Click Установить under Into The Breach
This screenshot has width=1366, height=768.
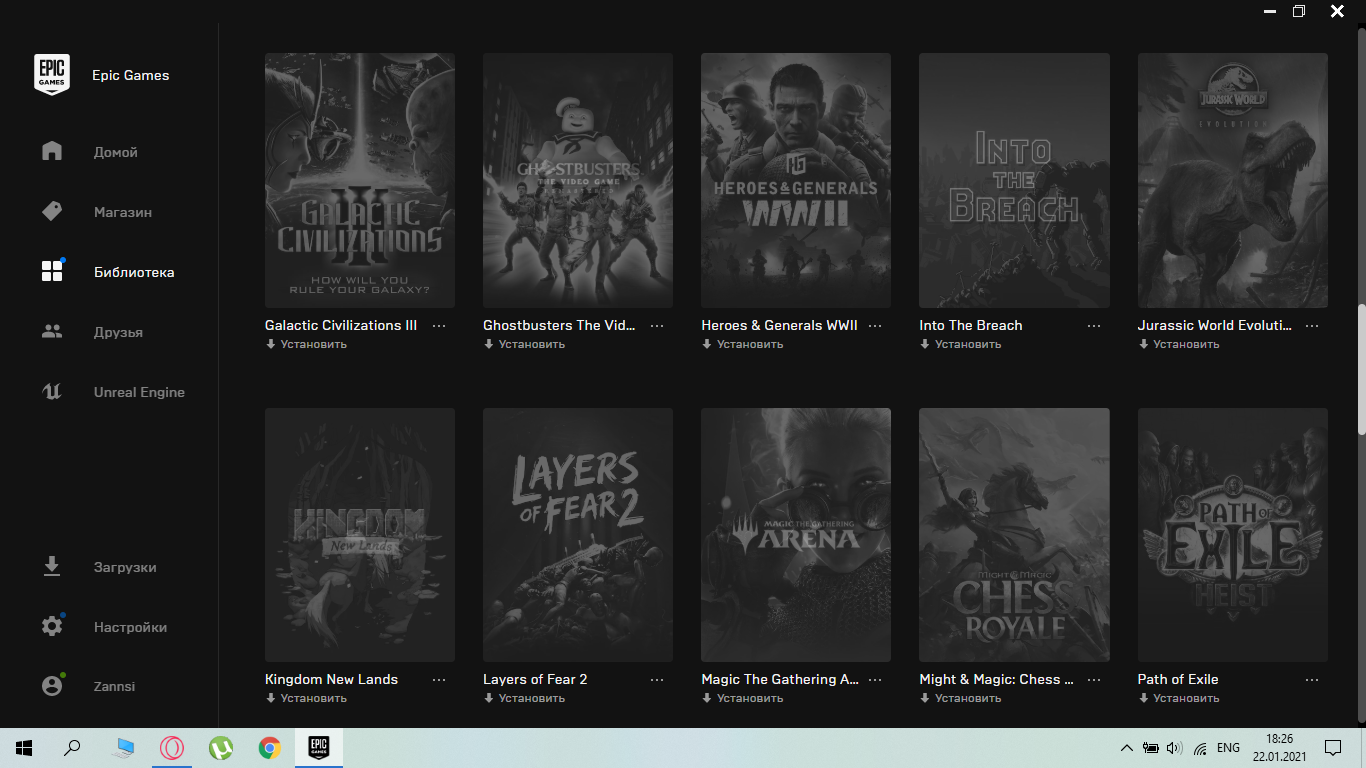click(960, 344)
